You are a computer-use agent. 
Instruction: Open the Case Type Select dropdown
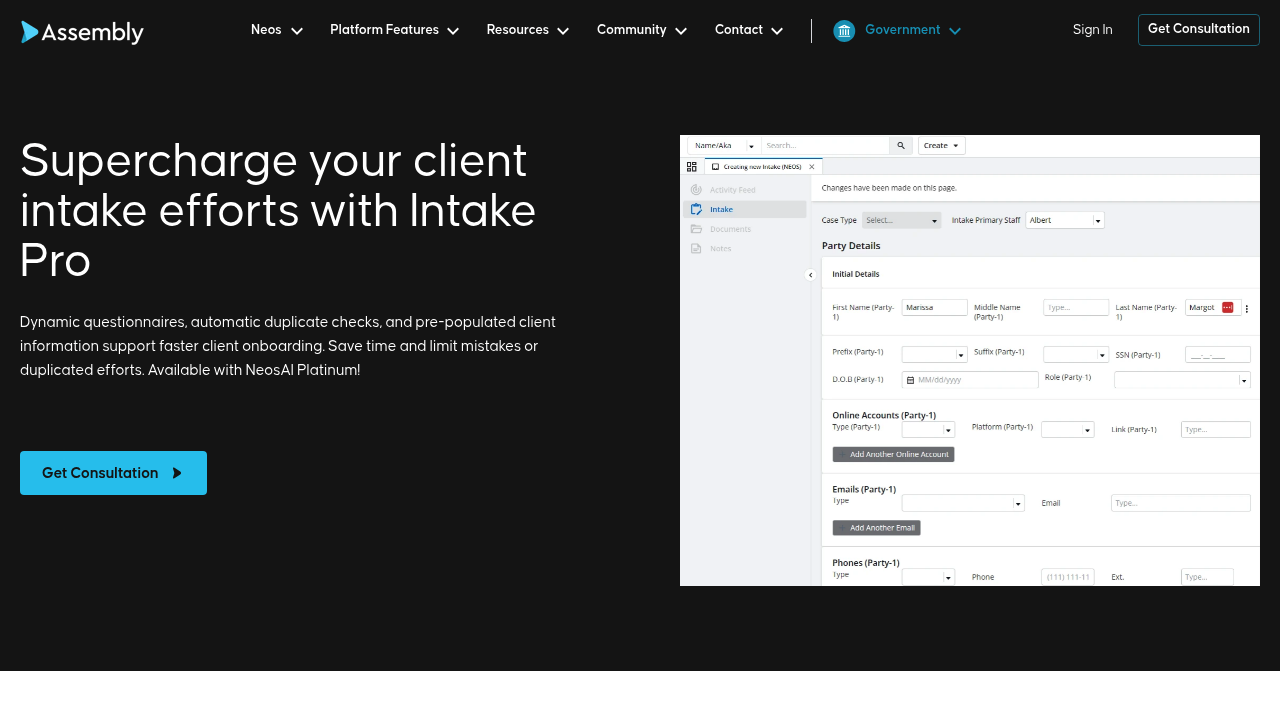coord(901,220)
